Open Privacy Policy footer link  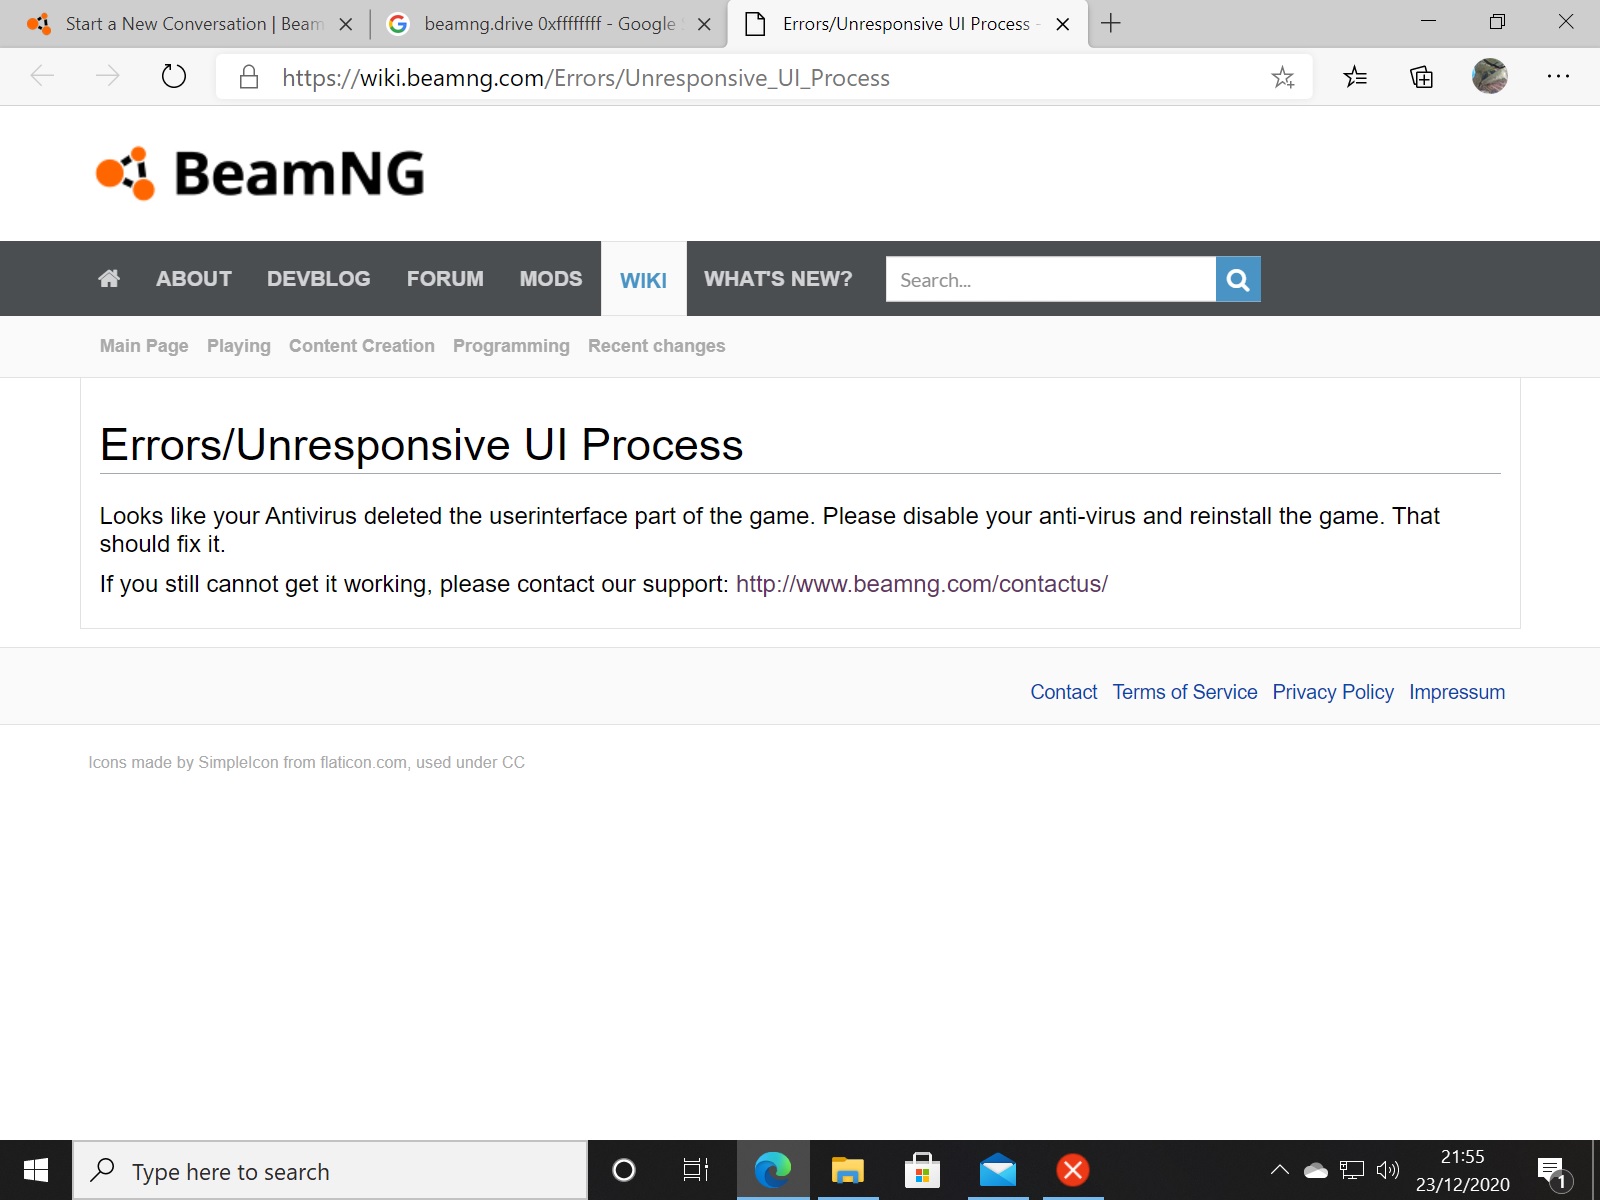pyautogui.click(x=1333, y=692)
